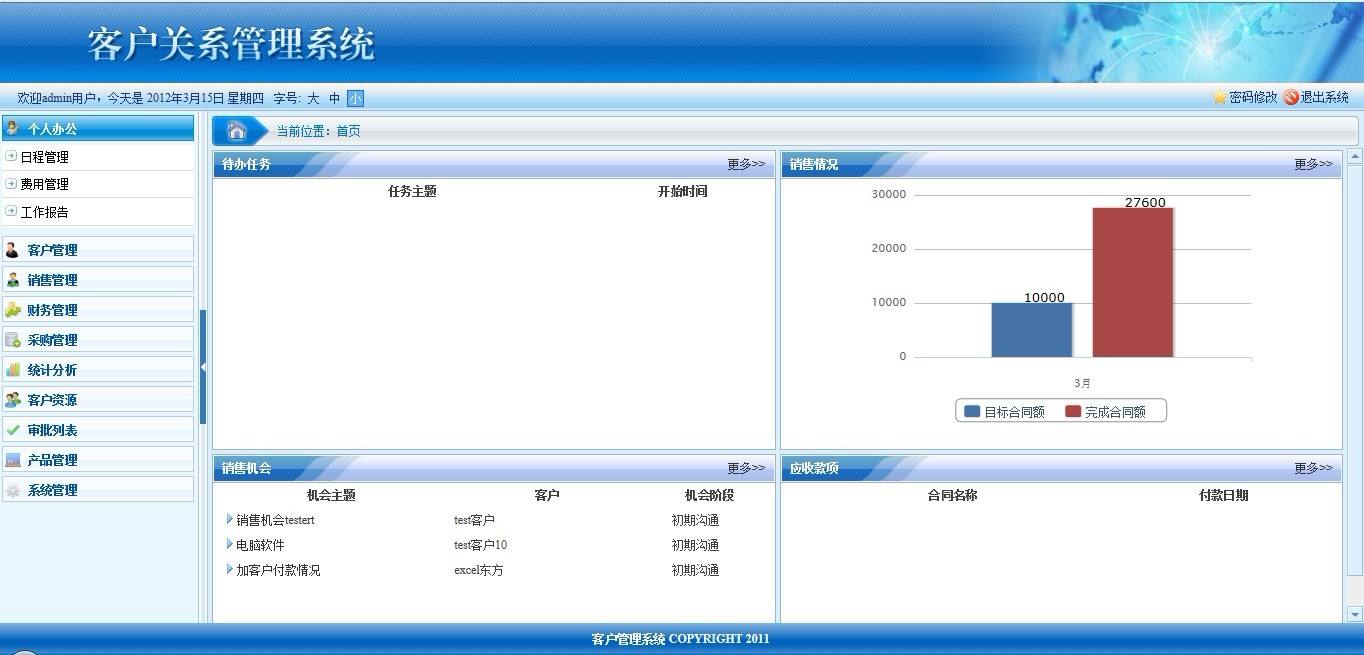Click the 统计分析 chart icon
The height and width of the screenshot is (655, 1364).
(x=13, y=370)
